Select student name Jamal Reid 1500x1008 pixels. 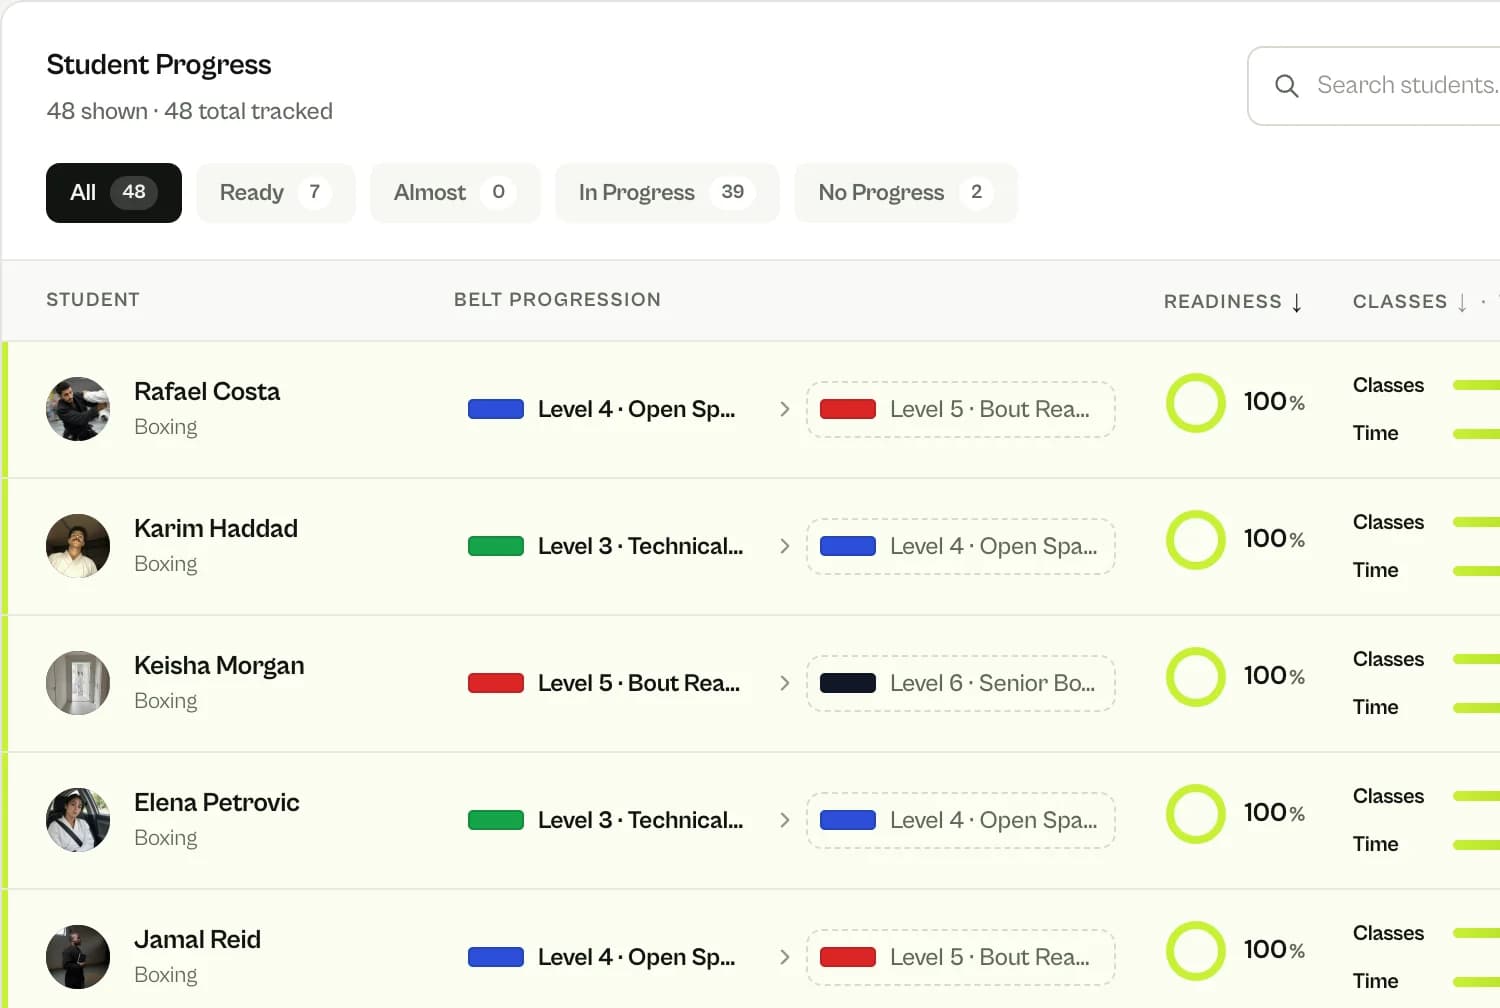coord(197,939)
